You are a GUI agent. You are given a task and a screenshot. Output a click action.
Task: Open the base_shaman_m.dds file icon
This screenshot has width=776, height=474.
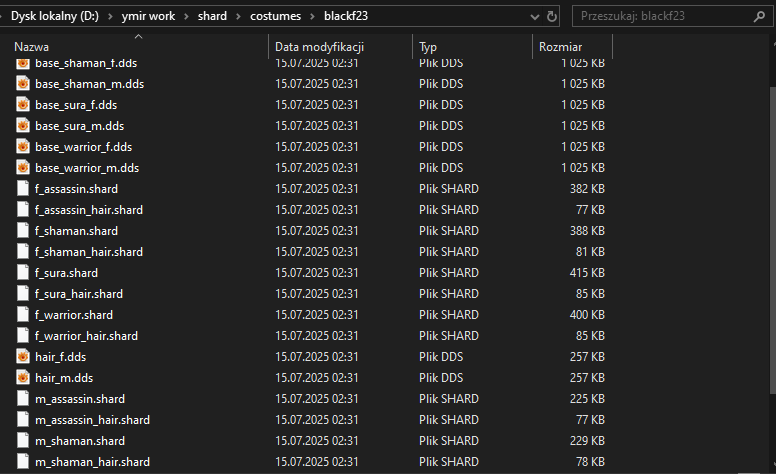pos(24,84)
